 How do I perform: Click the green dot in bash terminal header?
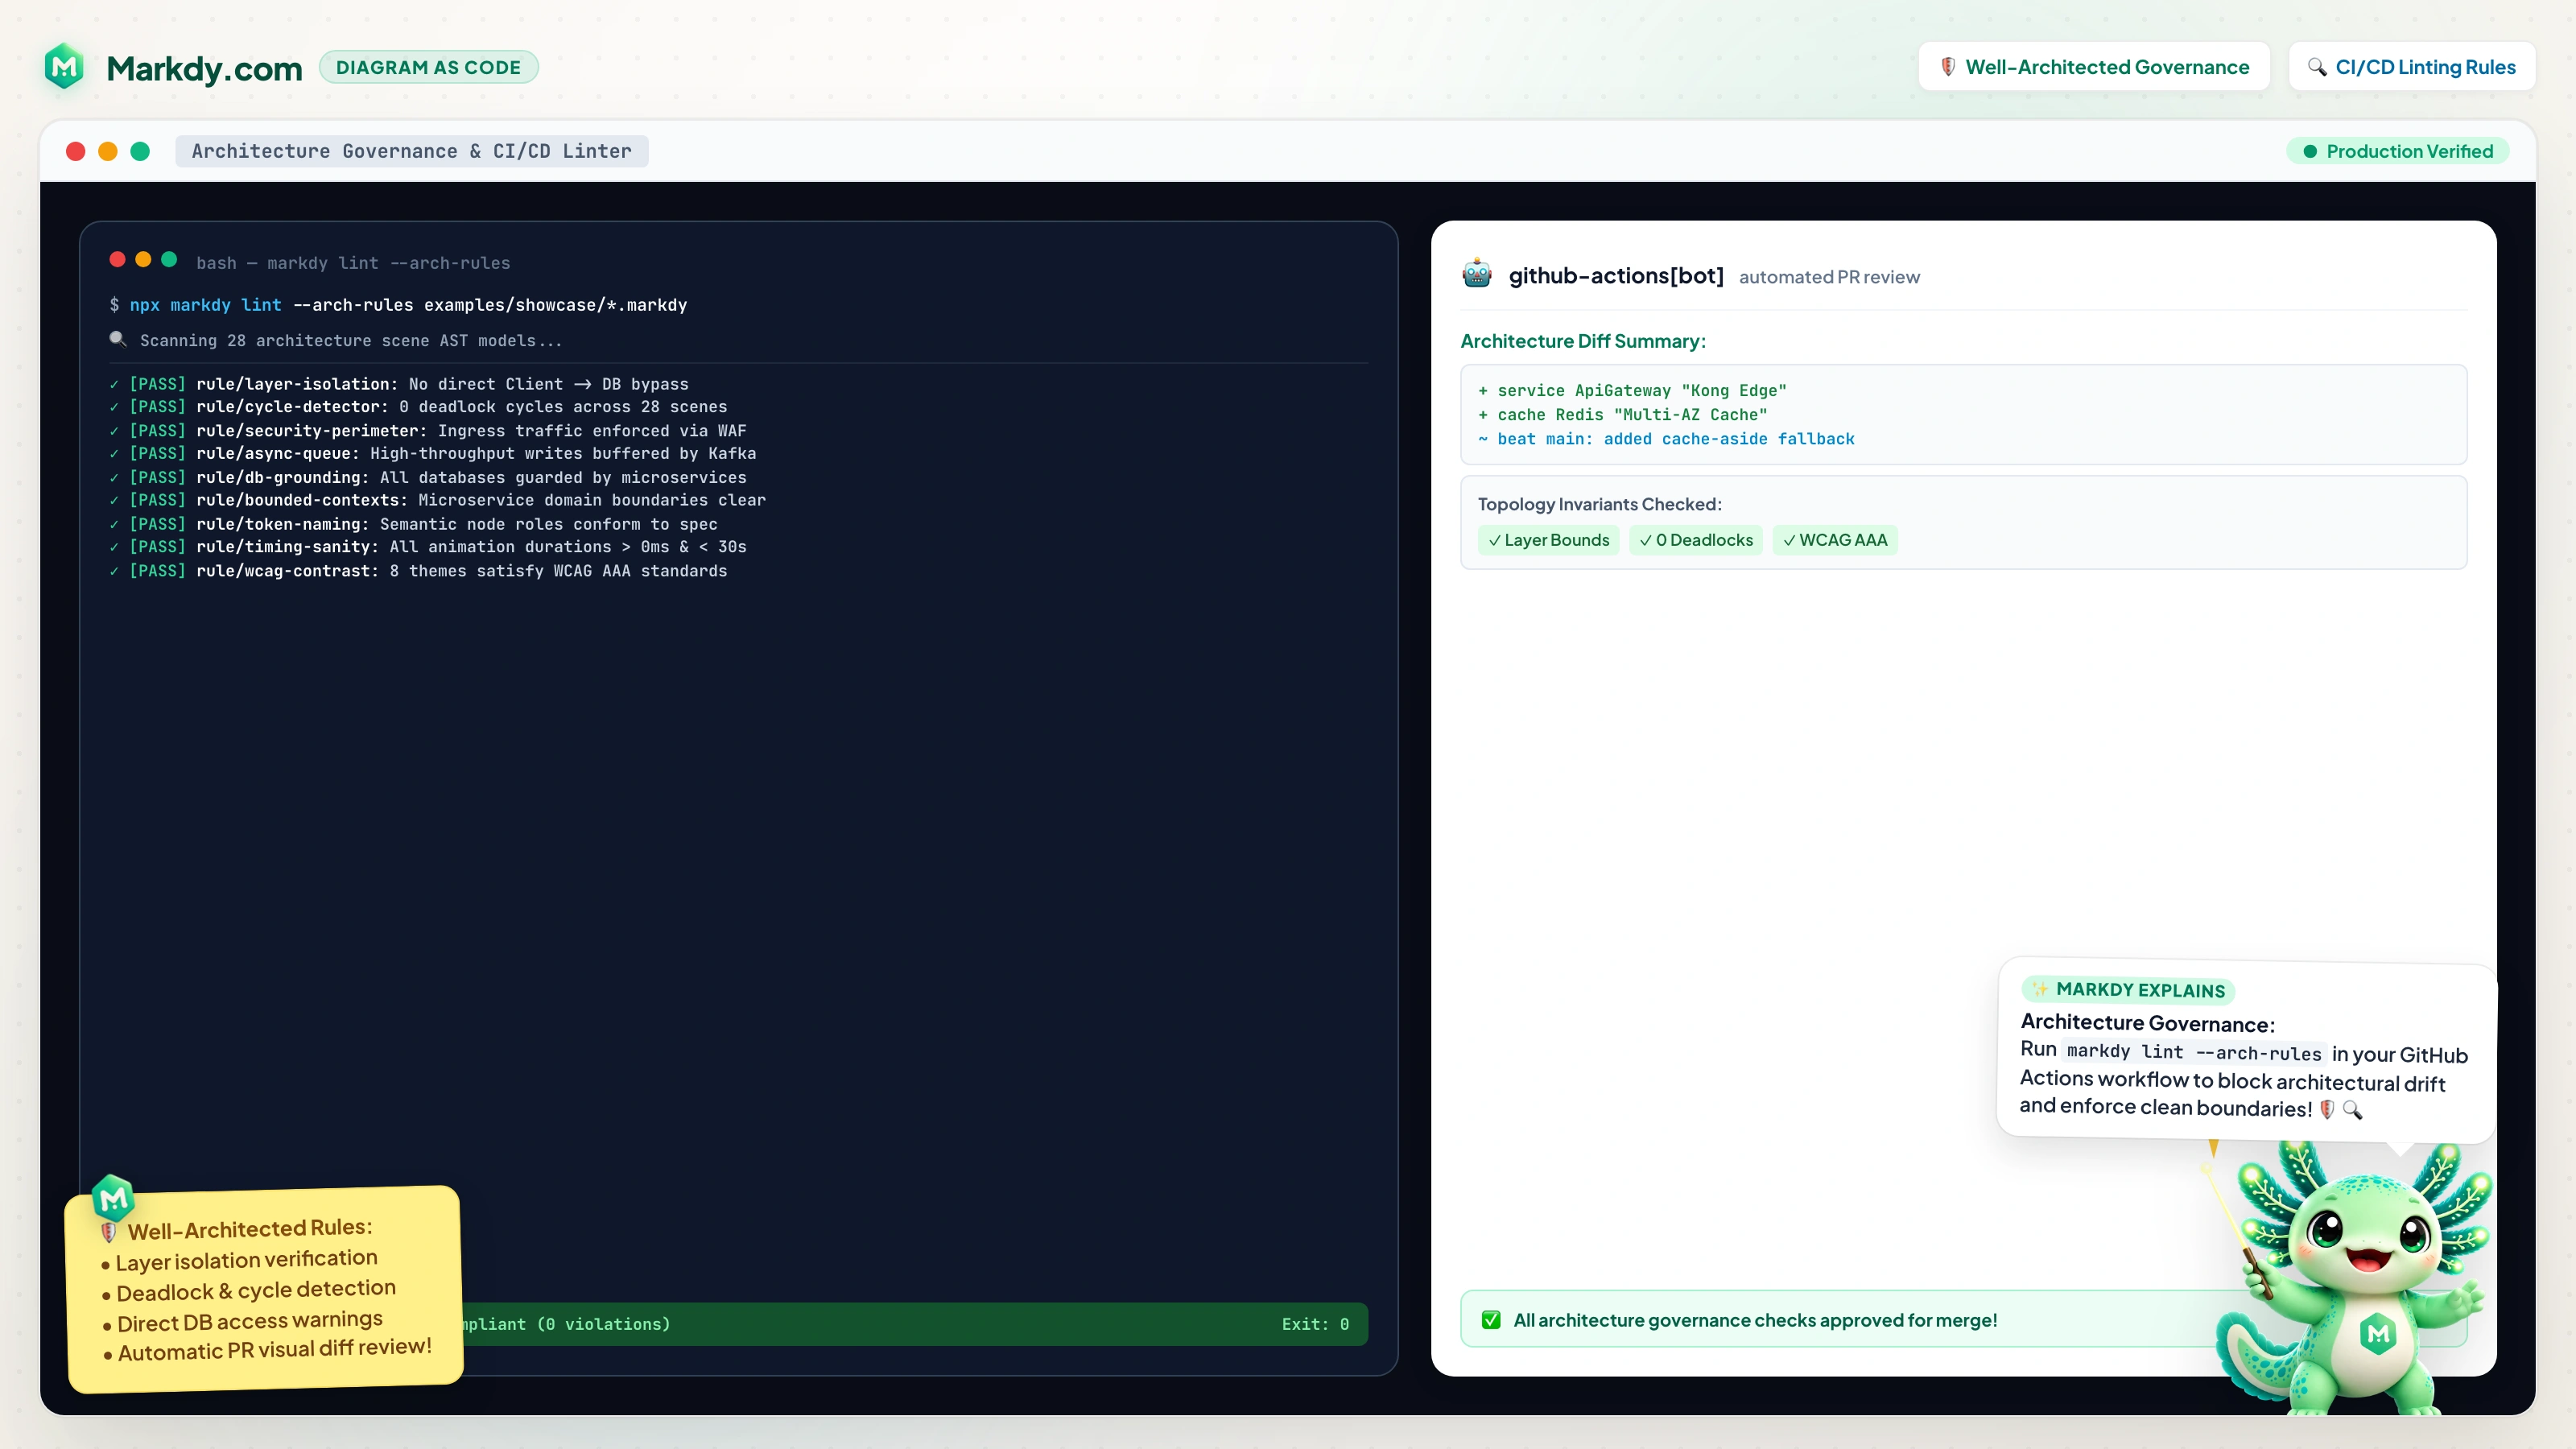click(169, 260)
